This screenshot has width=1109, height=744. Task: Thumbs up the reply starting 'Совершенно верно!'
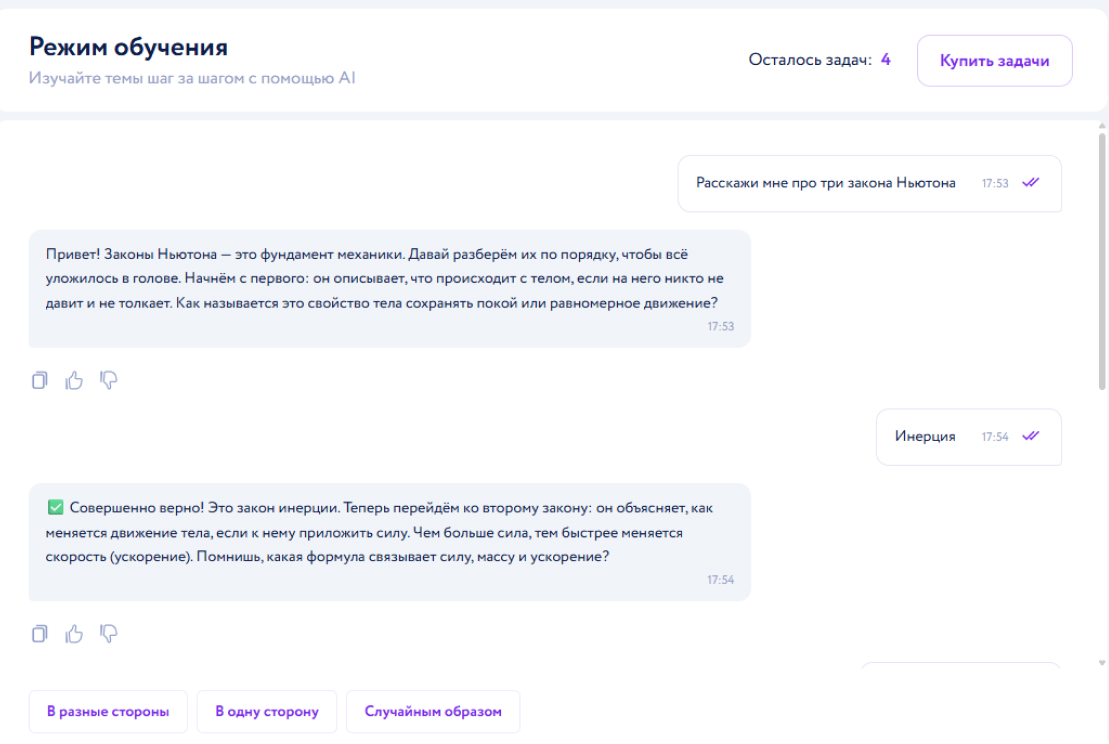click(74, 634)
